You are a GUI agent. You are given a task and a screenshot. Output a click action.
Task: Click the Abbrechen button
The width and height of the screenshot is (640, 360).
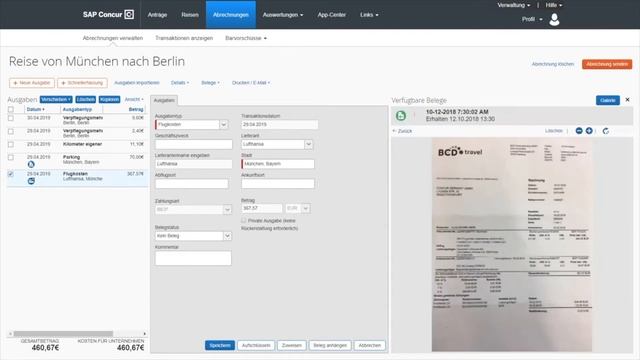(369, 345)
